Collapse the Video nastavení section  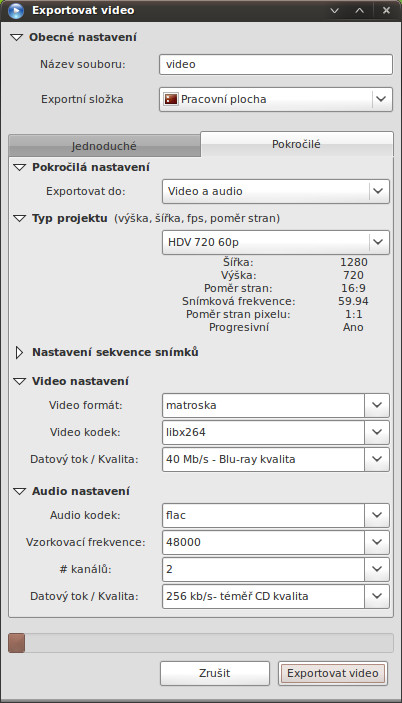[x=20, y=382]
